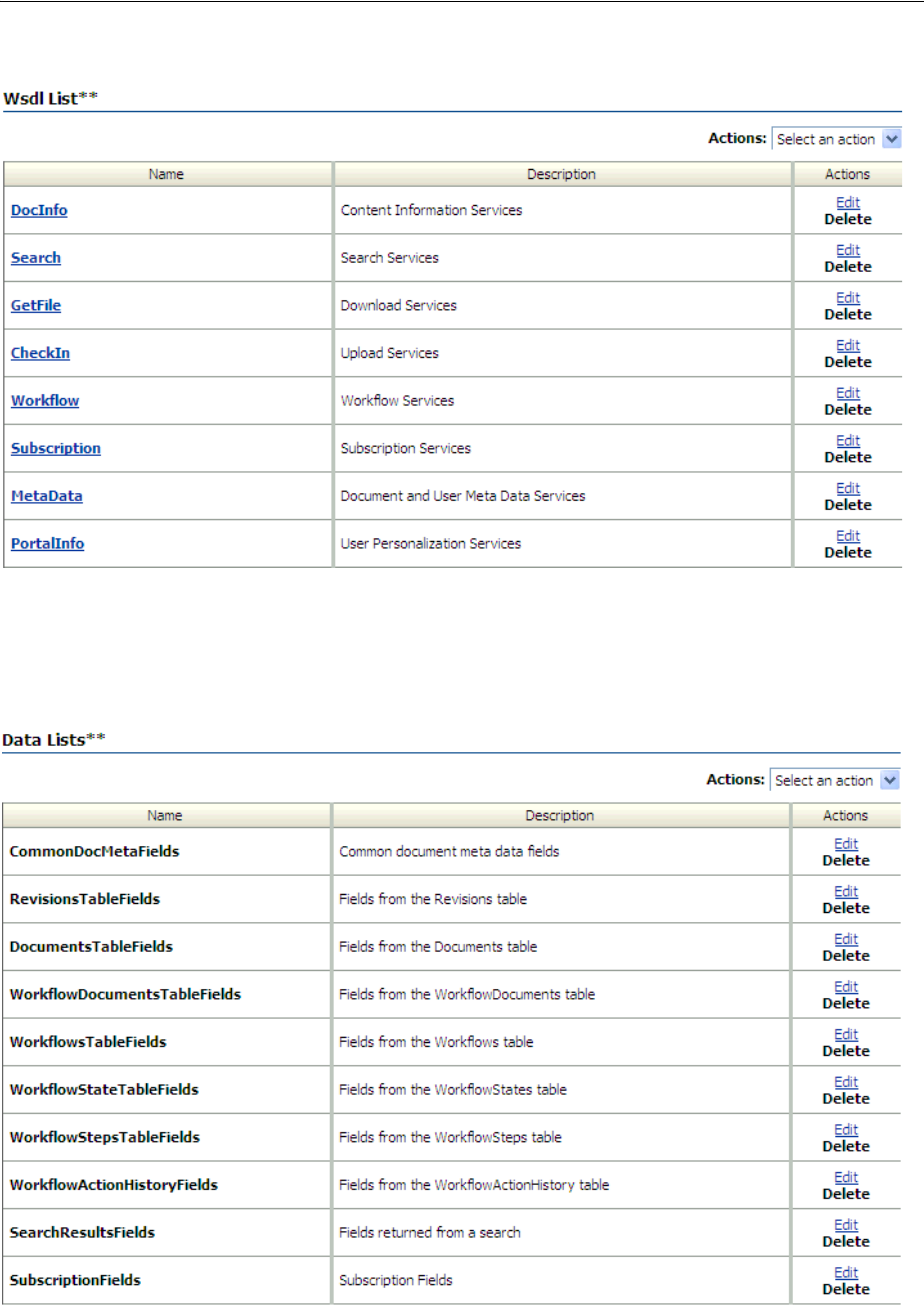Open the Workflow WSDL link
924x1306 pixels.
(45, 400)
